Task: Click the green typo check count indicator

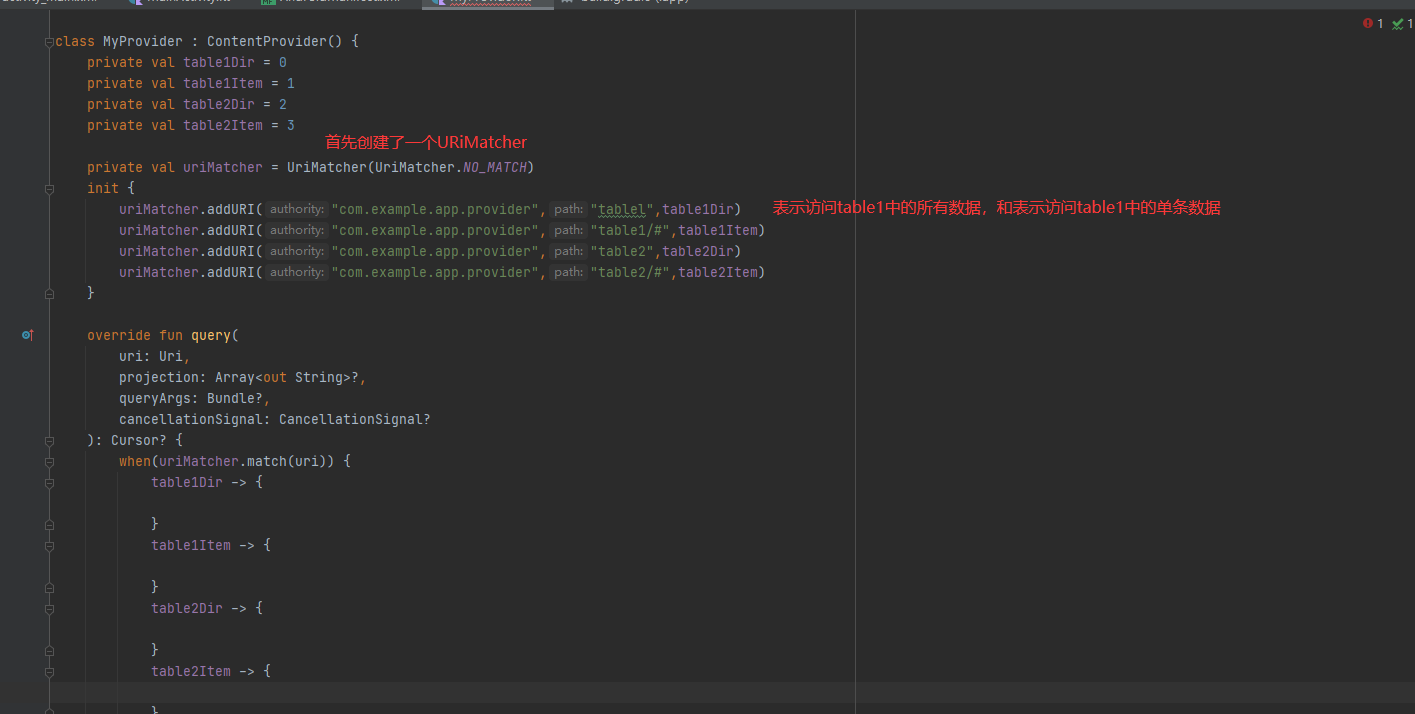Action: point(1402,23)
